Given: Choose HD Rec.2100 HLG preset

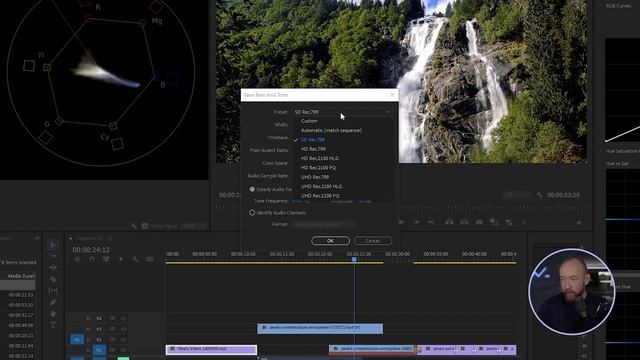Looking at the screenshot, I should (320, 158).
